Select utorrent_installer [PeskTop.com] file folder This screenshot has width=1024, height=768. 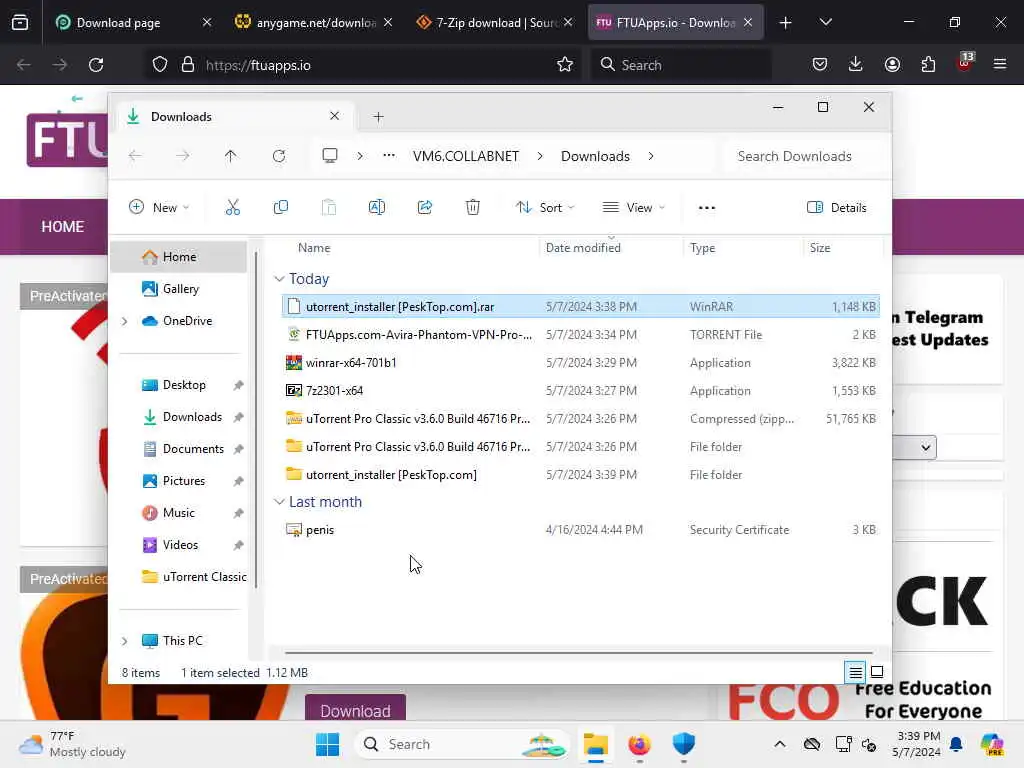click(581, 475)
